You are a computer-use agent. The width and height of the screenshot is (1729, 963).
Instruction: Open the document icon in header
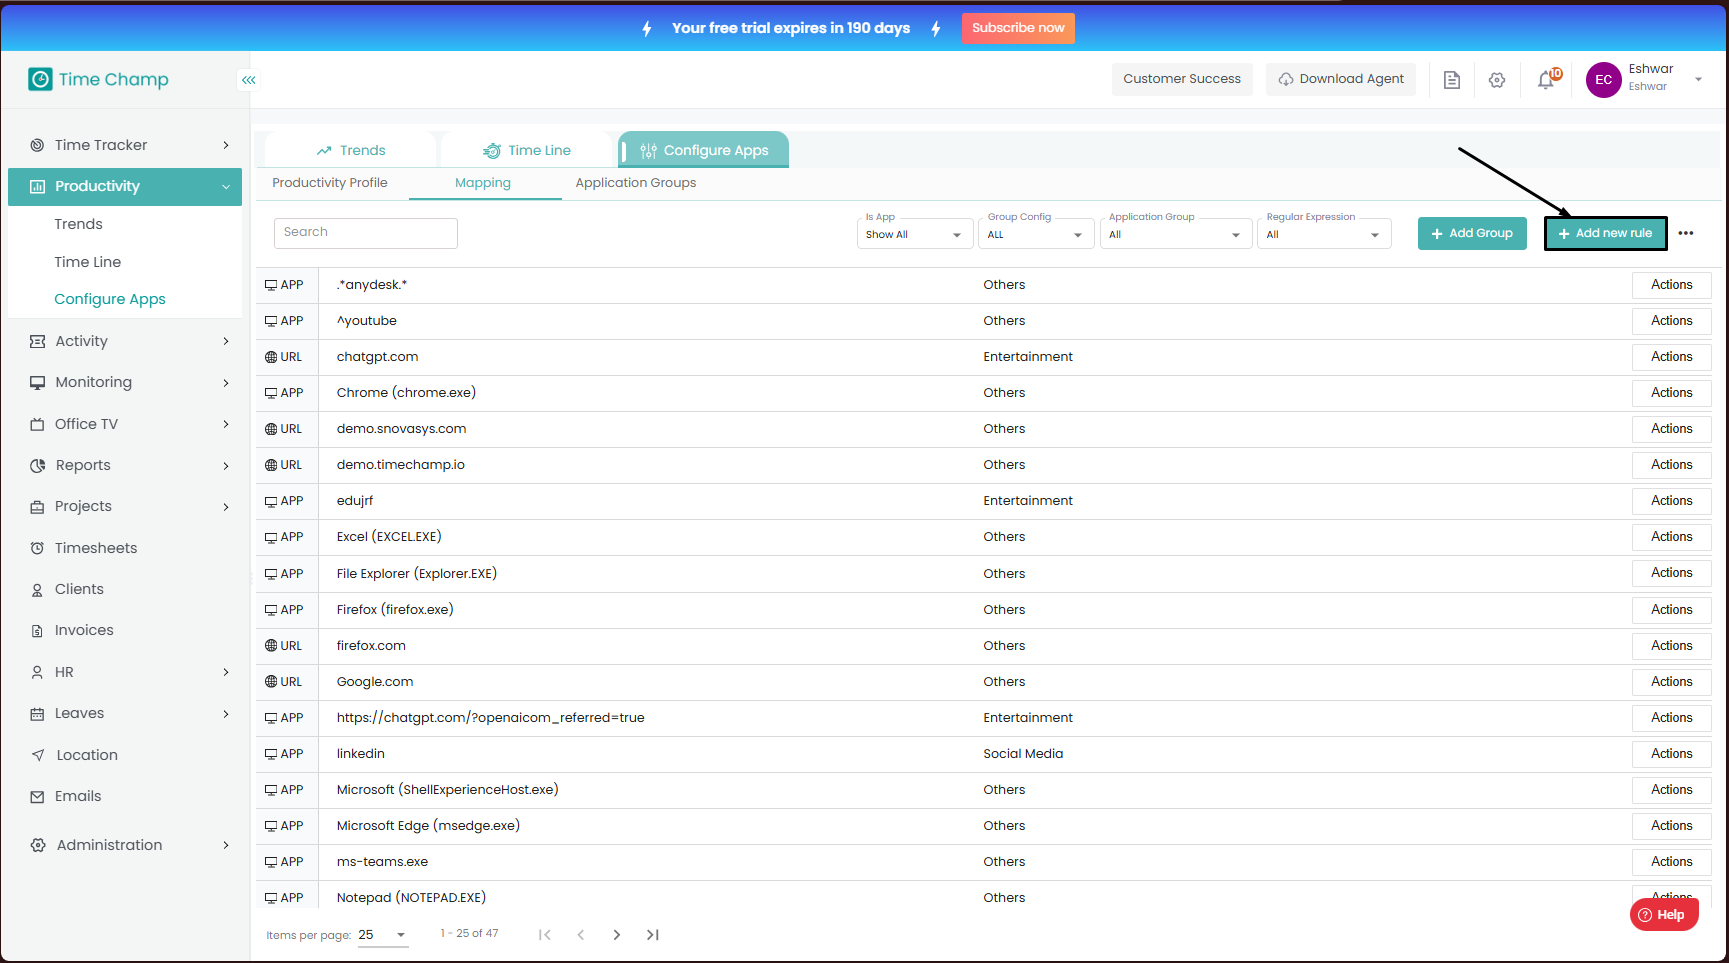(1452, 80)
